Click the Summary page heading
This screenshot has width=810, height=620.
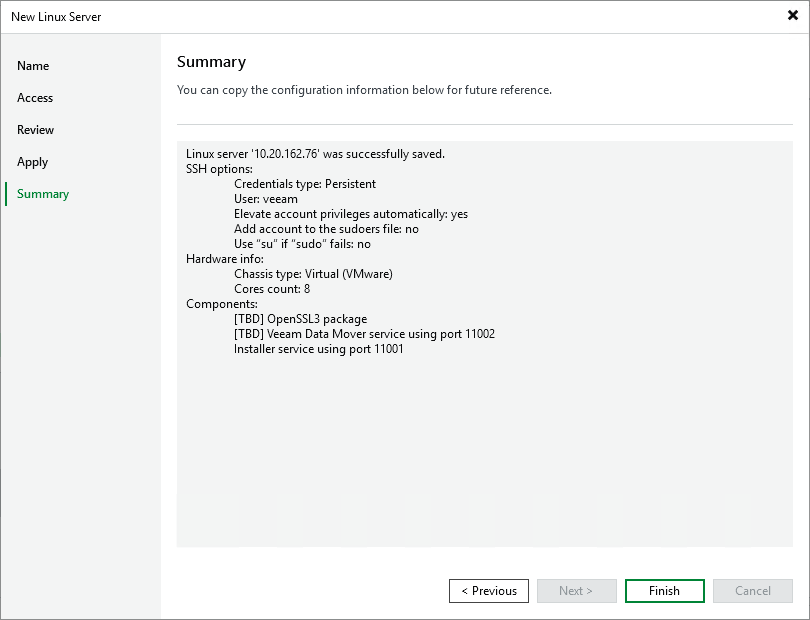click(x=211, y=62)
